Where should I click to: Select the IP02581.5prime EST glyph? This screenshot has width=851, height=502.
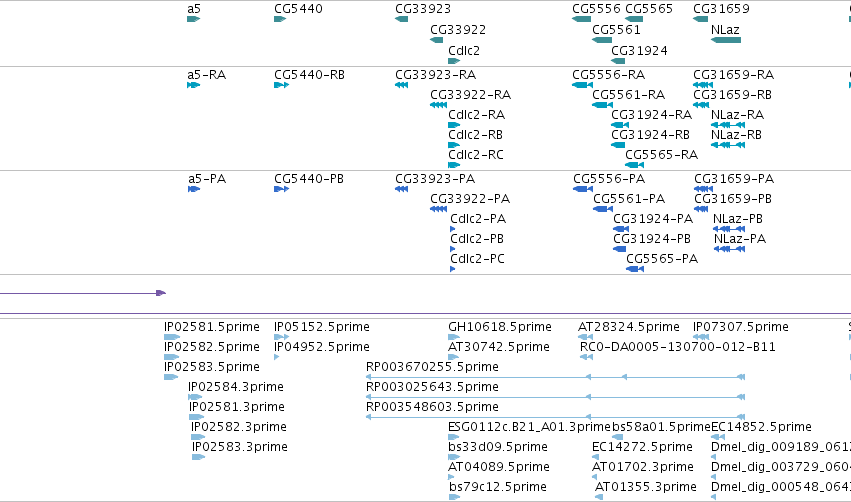[172, 337]
